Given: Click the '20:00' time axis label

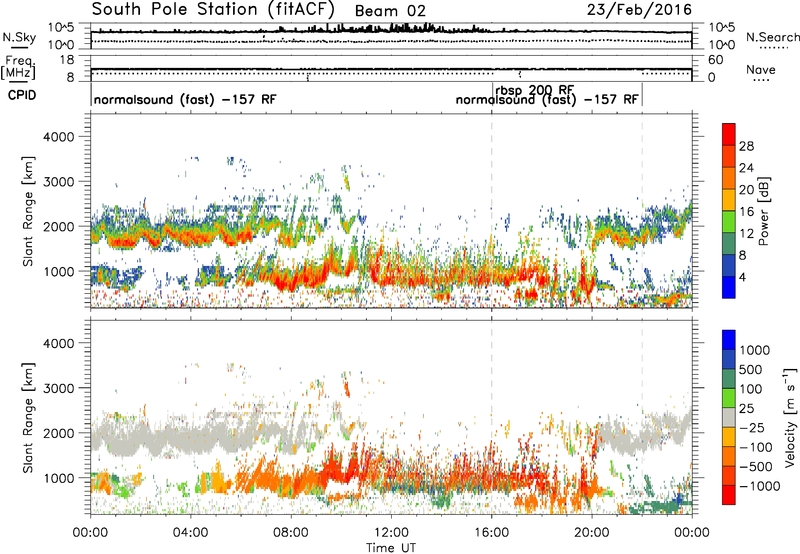Looking at the screenshot, I should [592, 533].
